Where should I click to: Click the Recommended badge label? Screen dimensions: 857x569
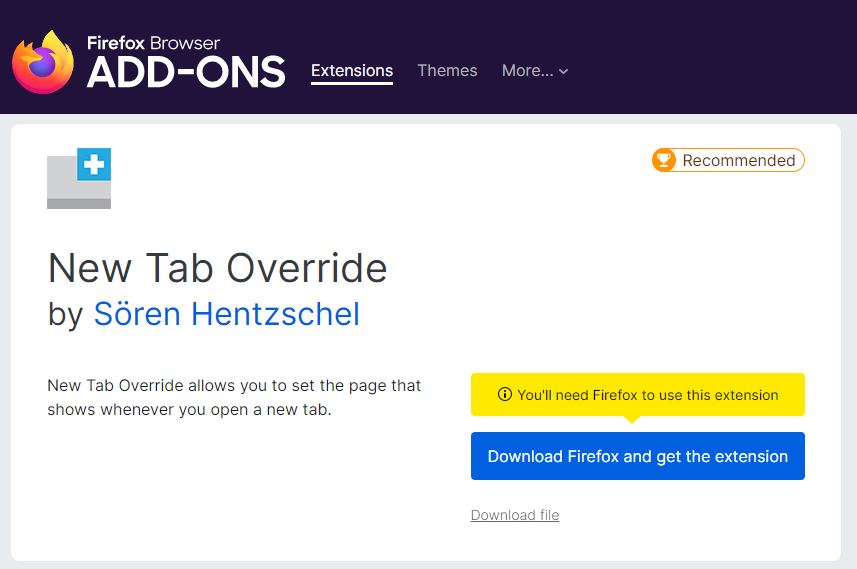(x=738, y=160)
